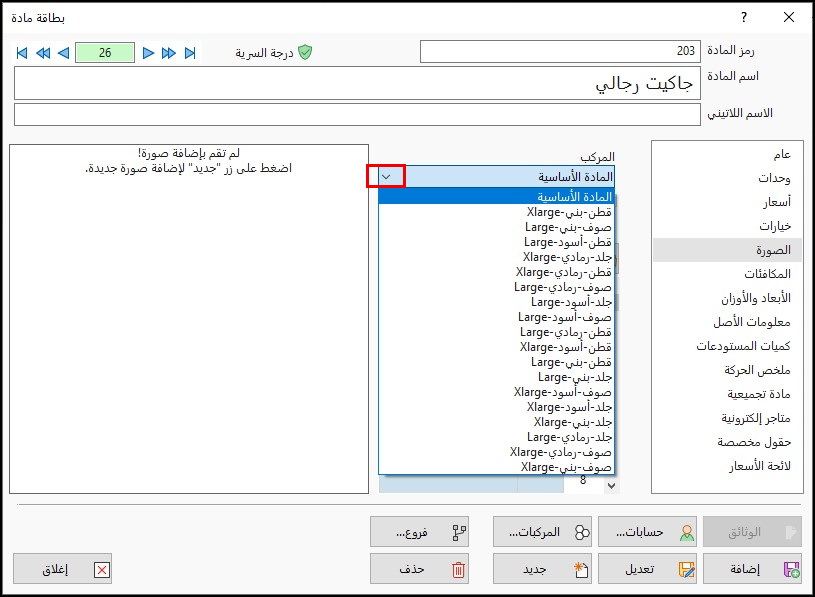815x597 pixels.
Task: Select قطن-أسود-Xlarge from the list
Action: tap(496, 347)
